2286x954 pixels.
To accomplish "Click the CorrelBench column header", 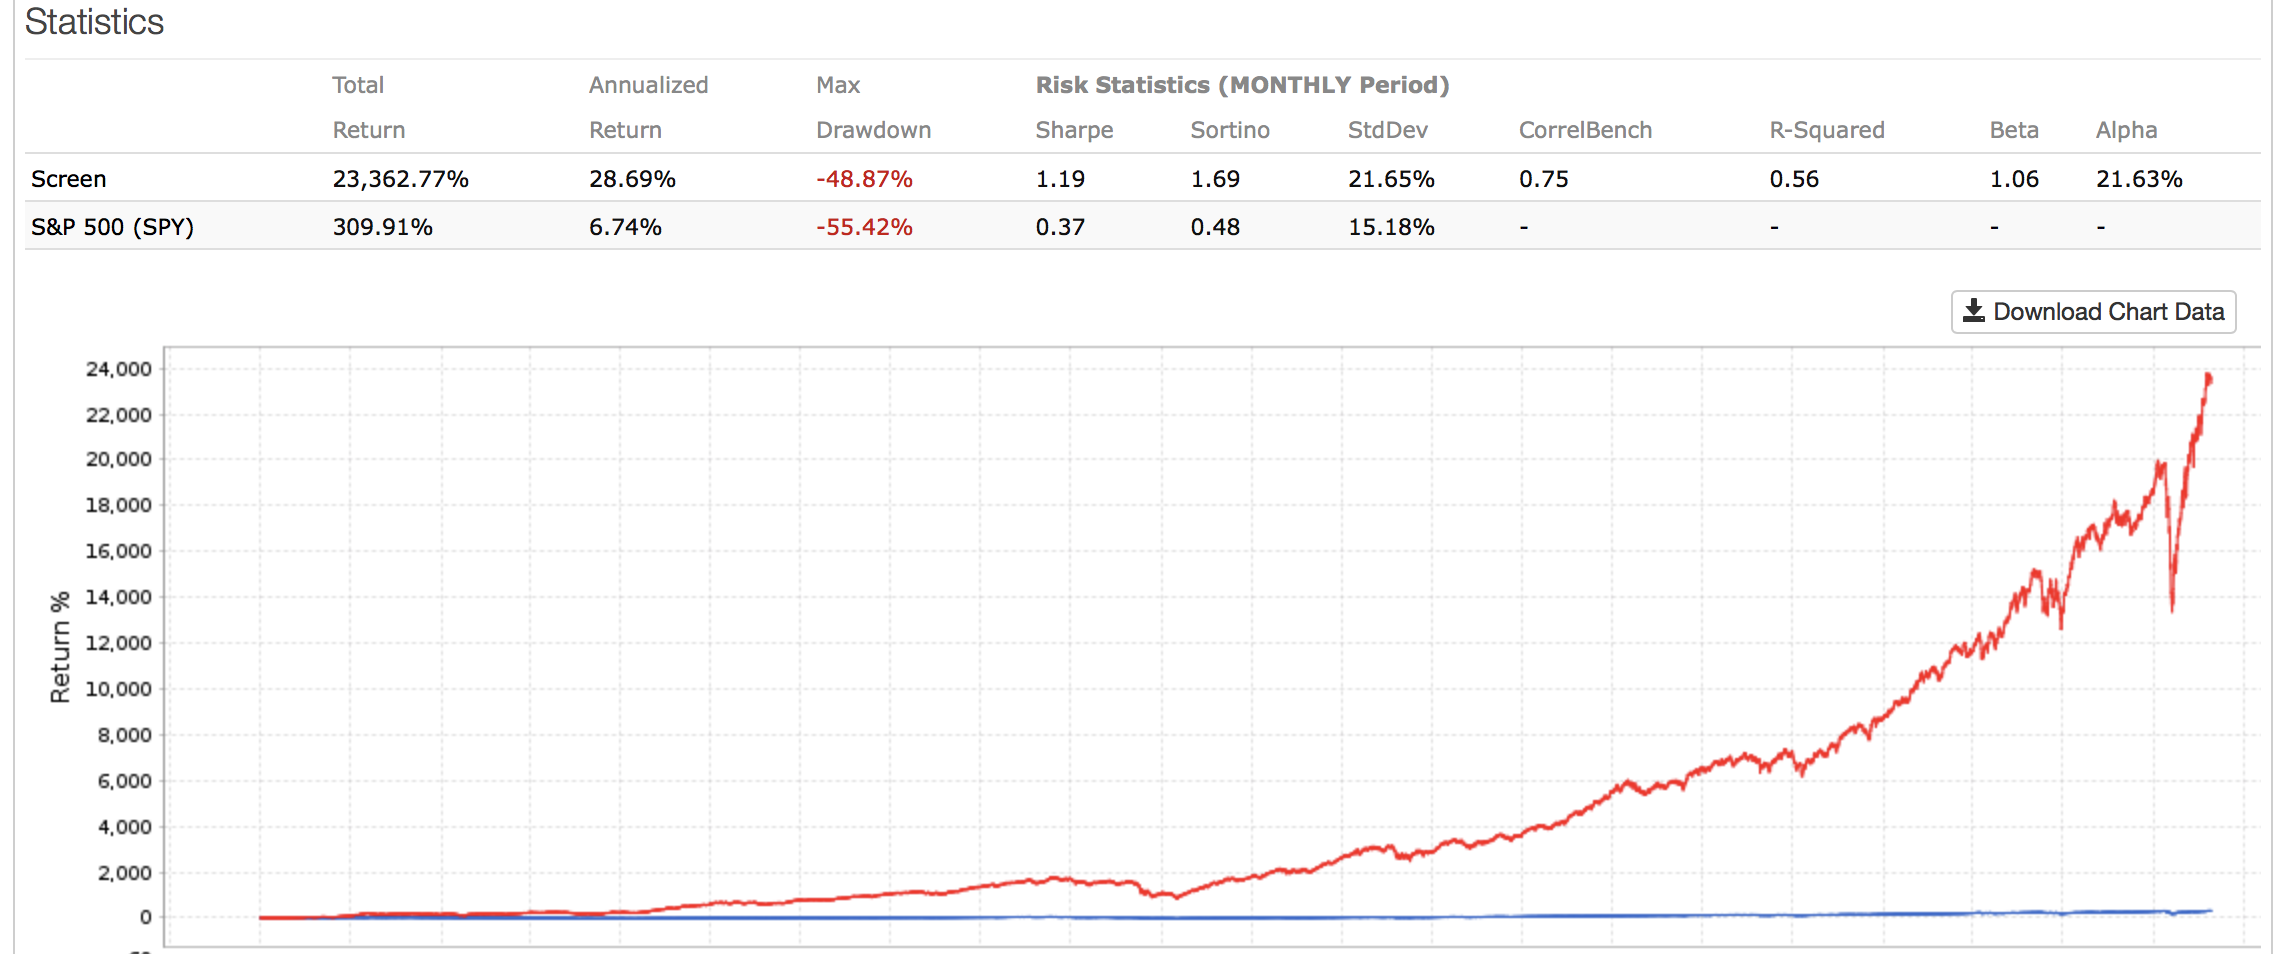I will tap(1585, 130).
